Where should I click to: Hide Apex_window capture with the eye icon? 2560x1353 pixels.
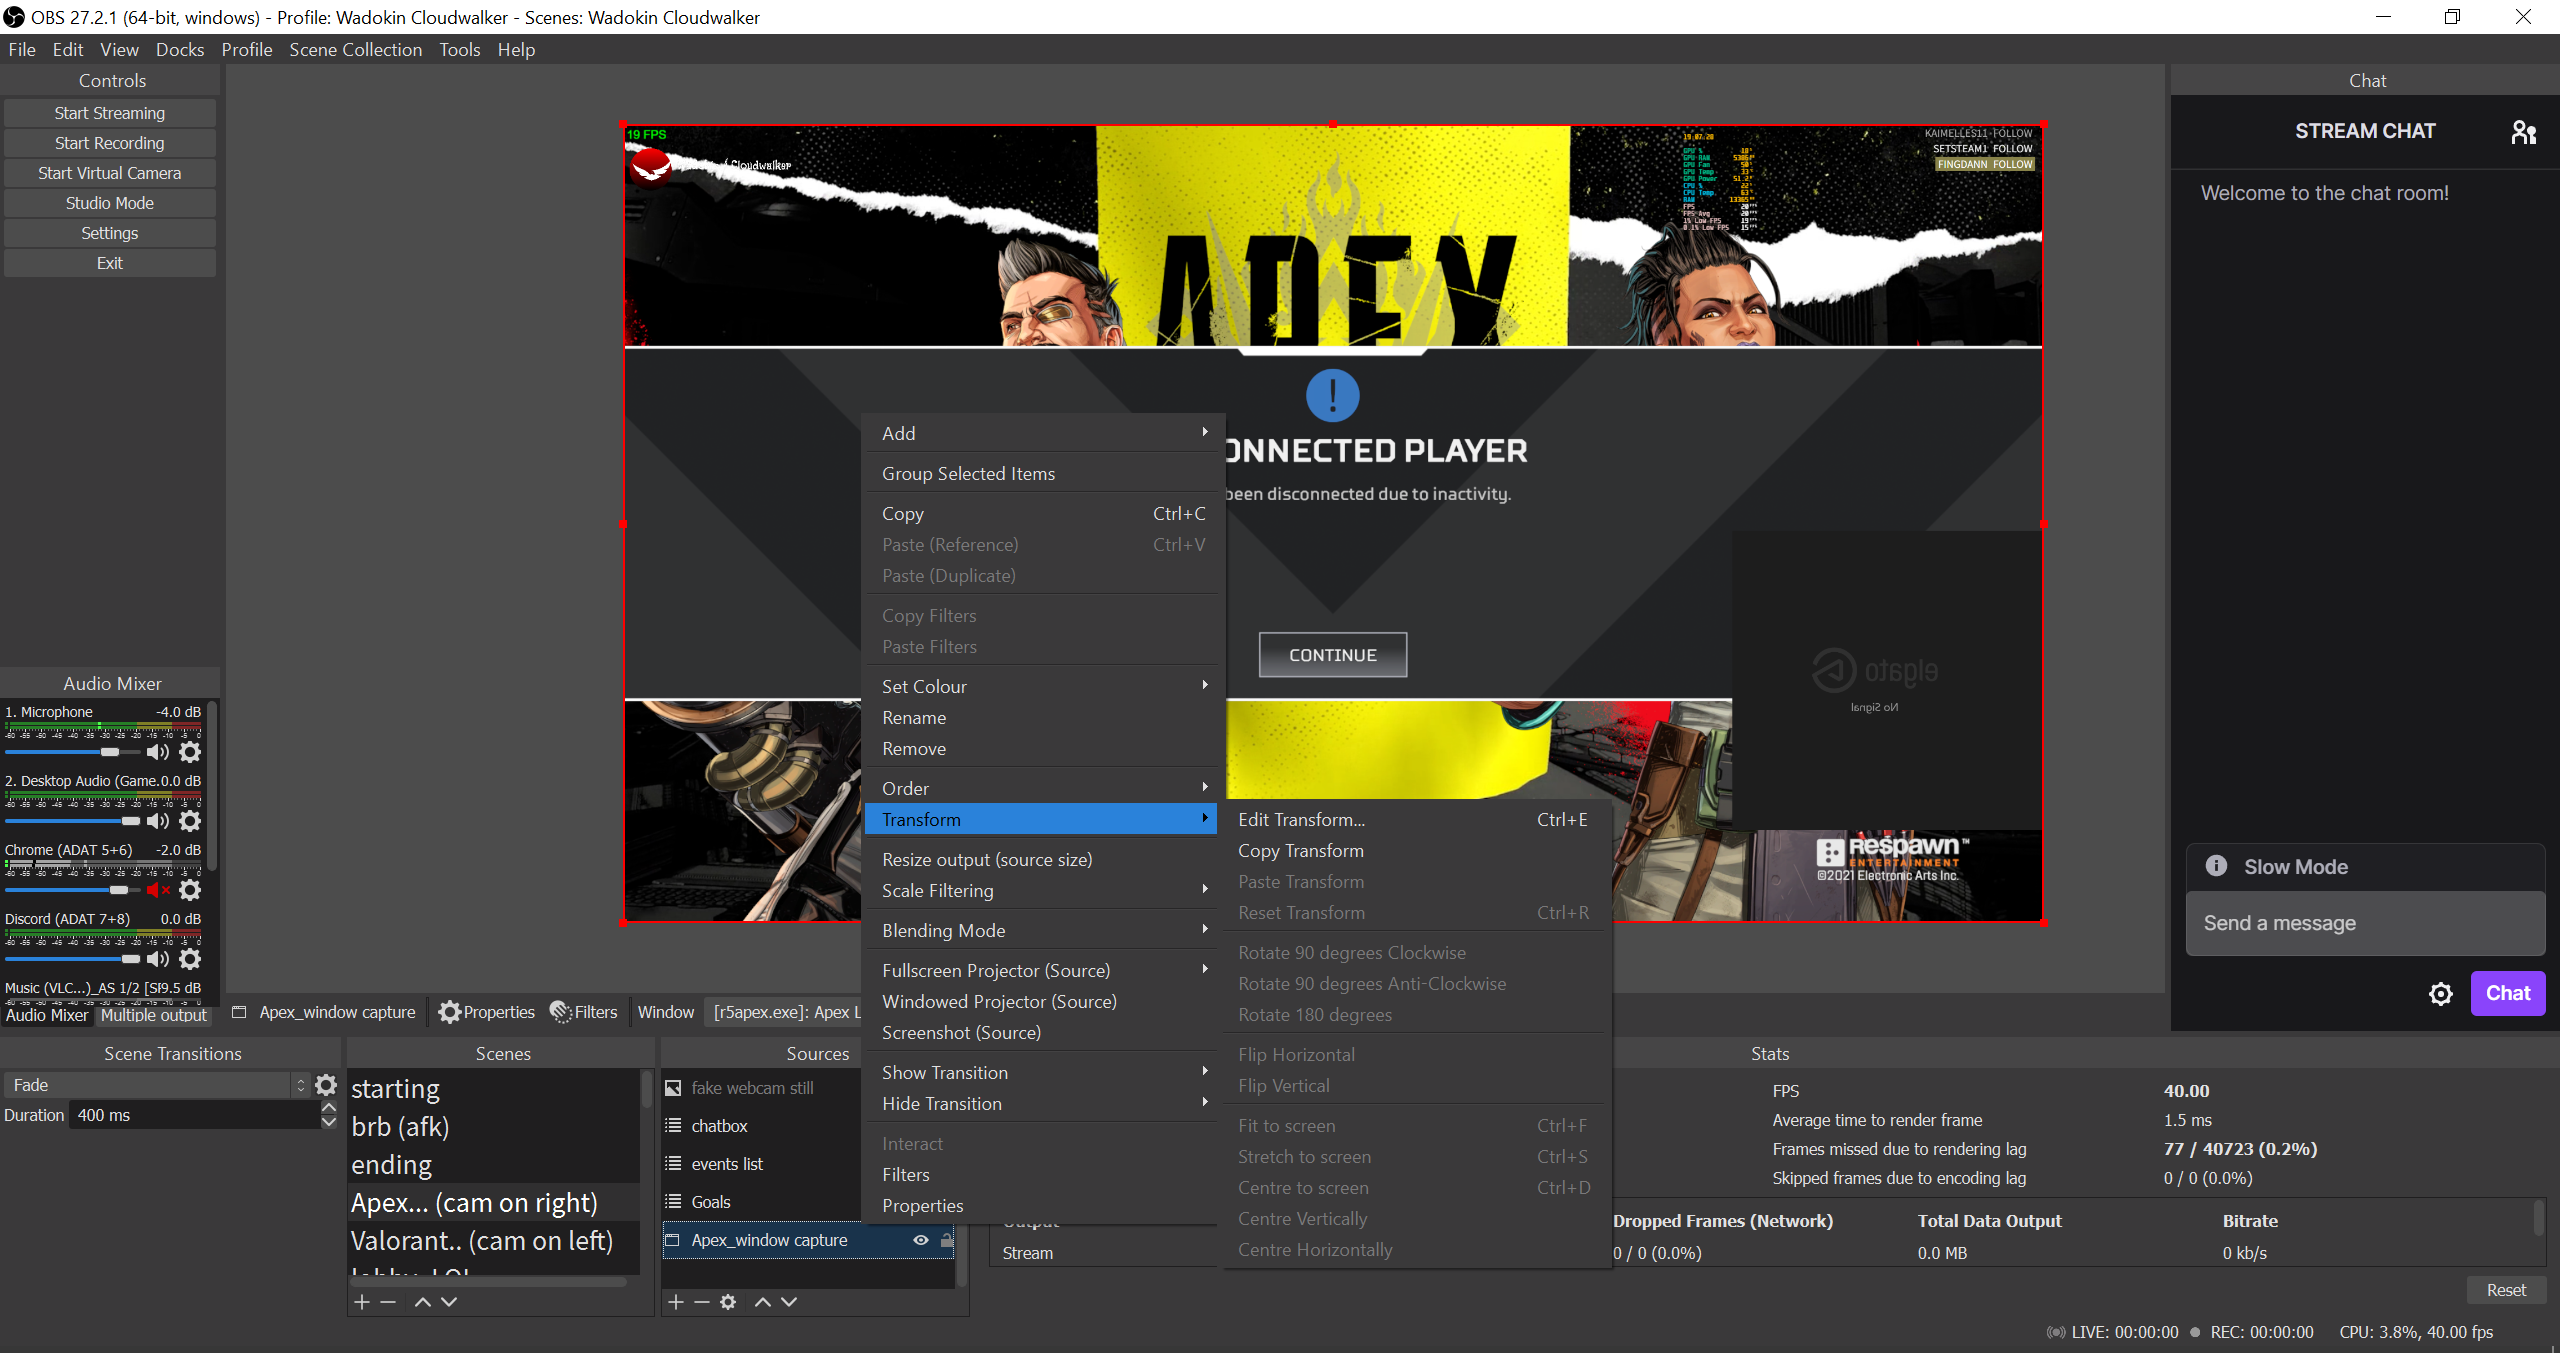[x=920, y=1239]
